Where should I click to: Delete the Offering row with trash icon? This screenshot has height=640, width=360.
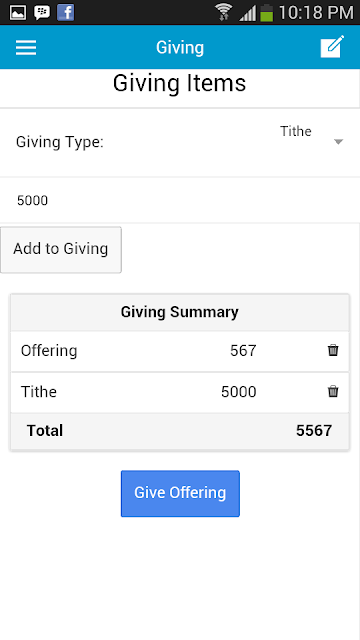coord(333,350)
